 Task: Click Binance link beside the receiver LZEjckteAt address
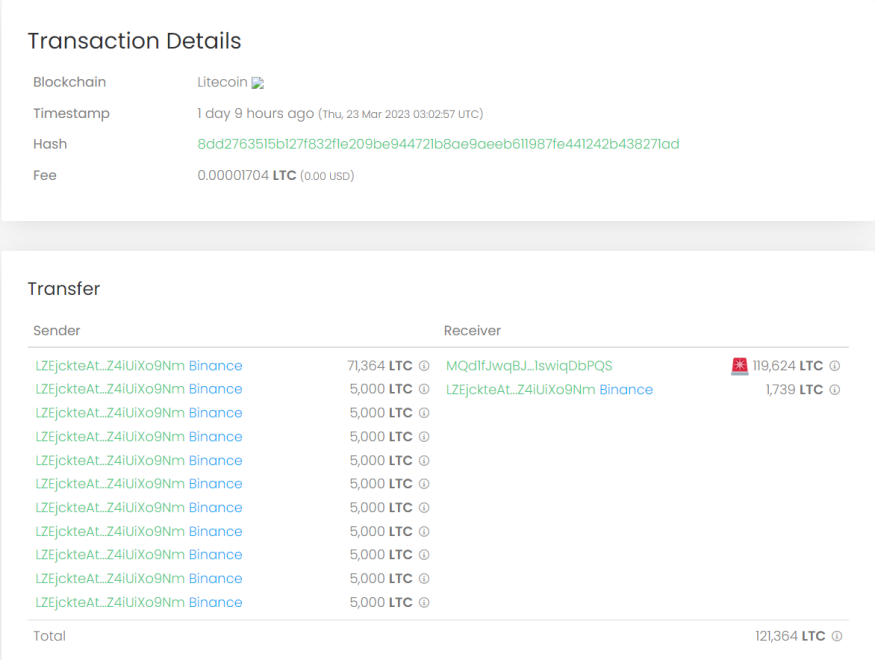(x=627, y=389)
